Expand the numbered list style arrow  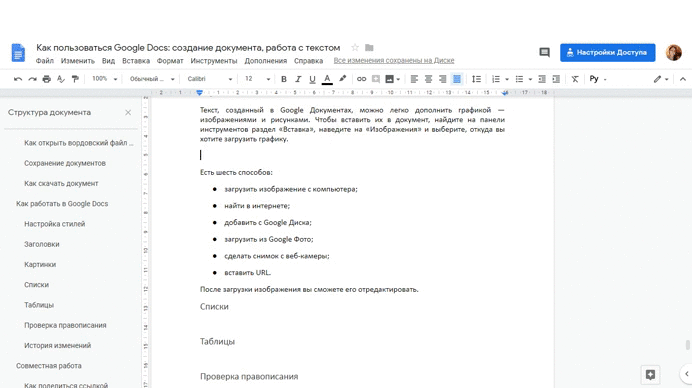507,79
